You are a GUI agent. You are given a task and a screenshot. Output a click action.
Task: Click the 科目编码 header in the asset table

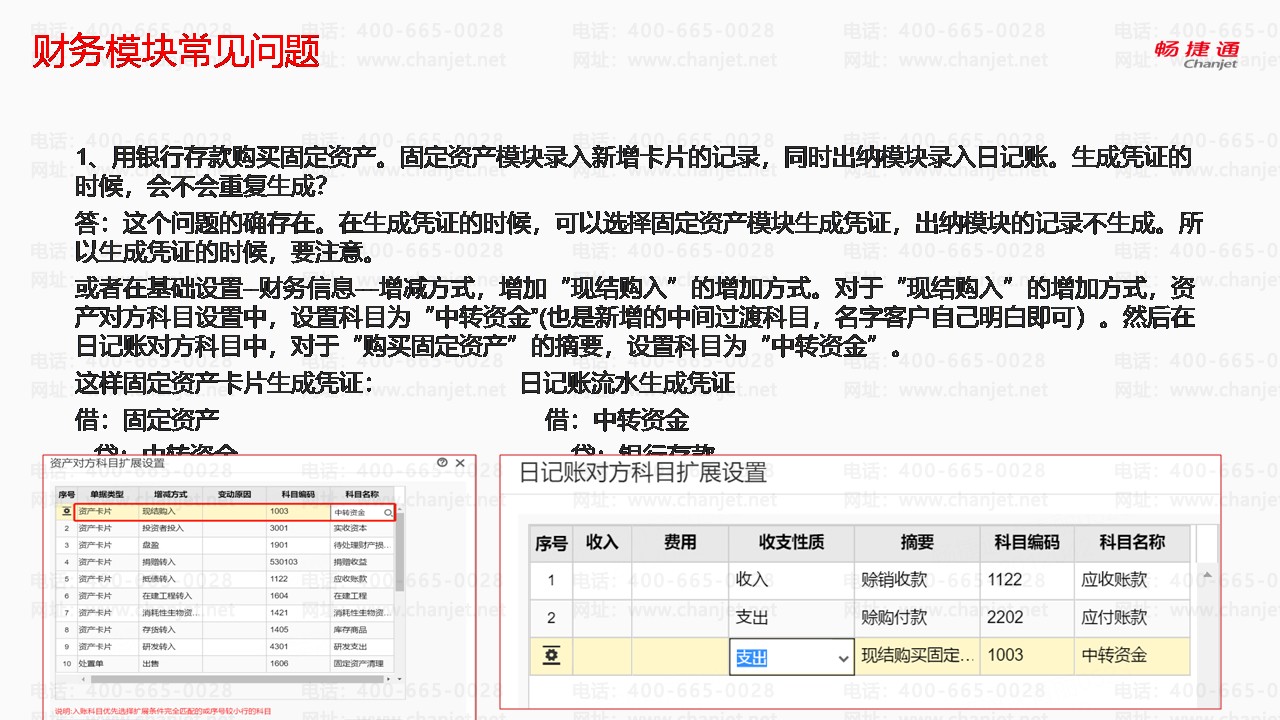coord(298,494)
